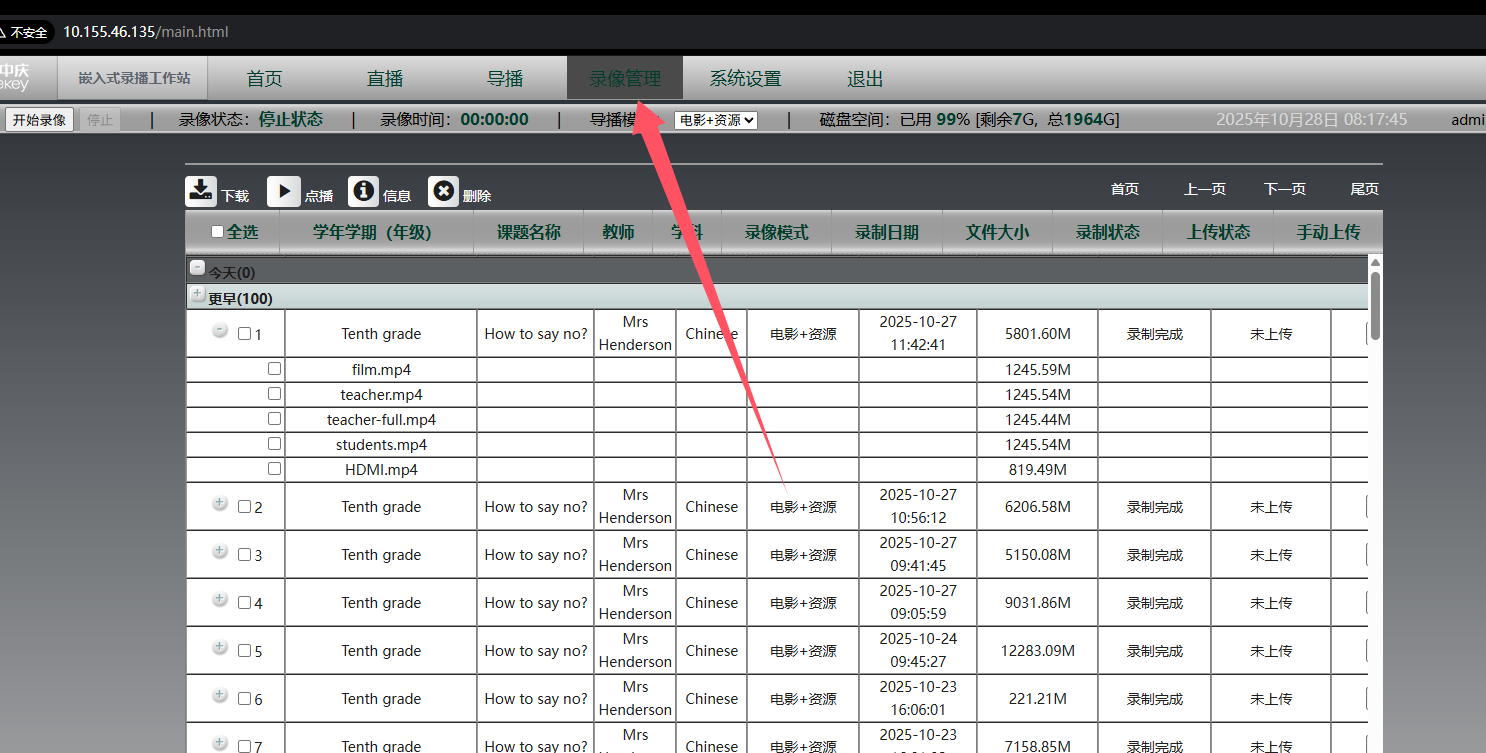Expand recording row 5 details

point(220,648)
